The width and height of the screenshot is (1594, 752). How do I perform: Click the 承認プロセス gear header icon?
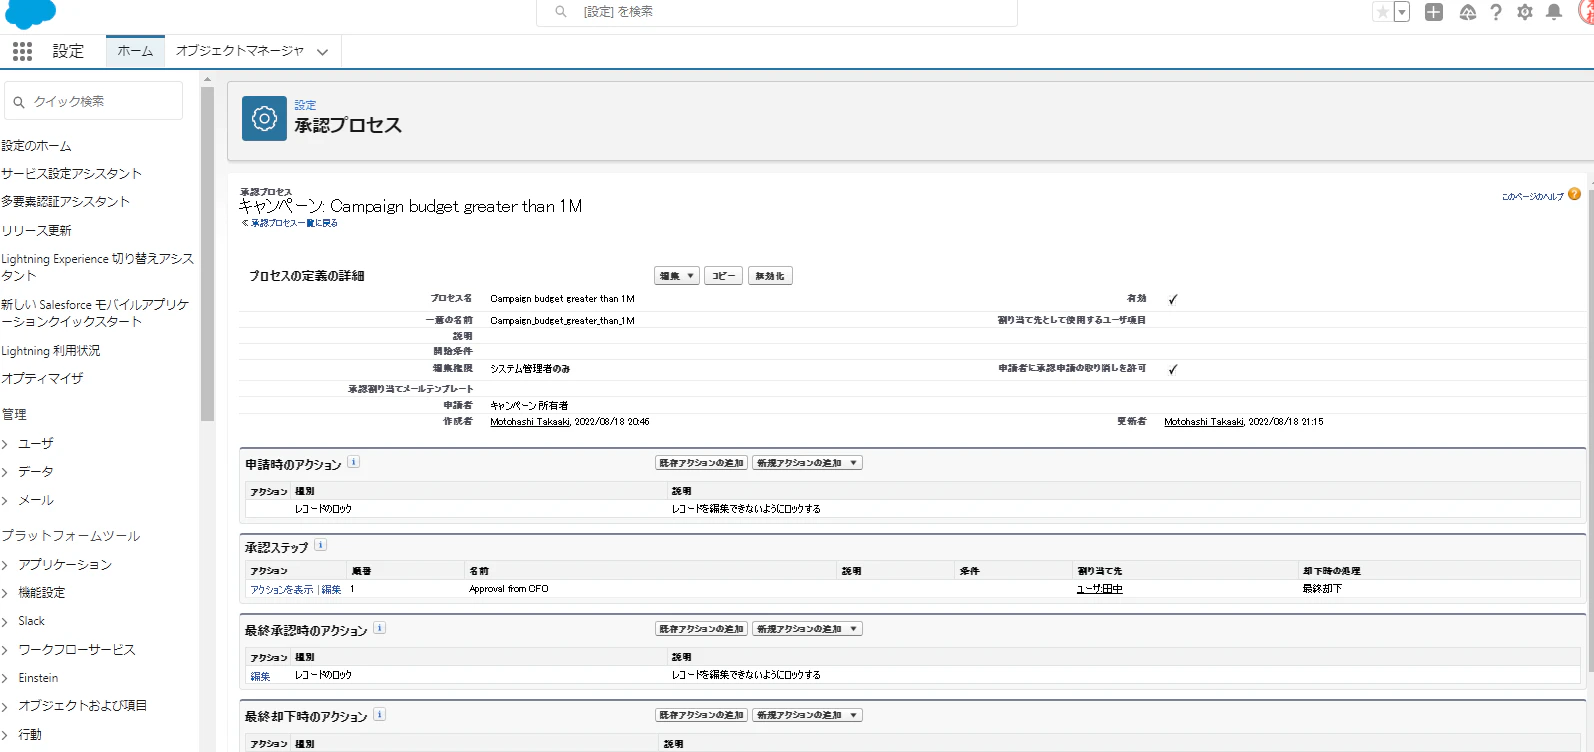click(x=264, y=119)
